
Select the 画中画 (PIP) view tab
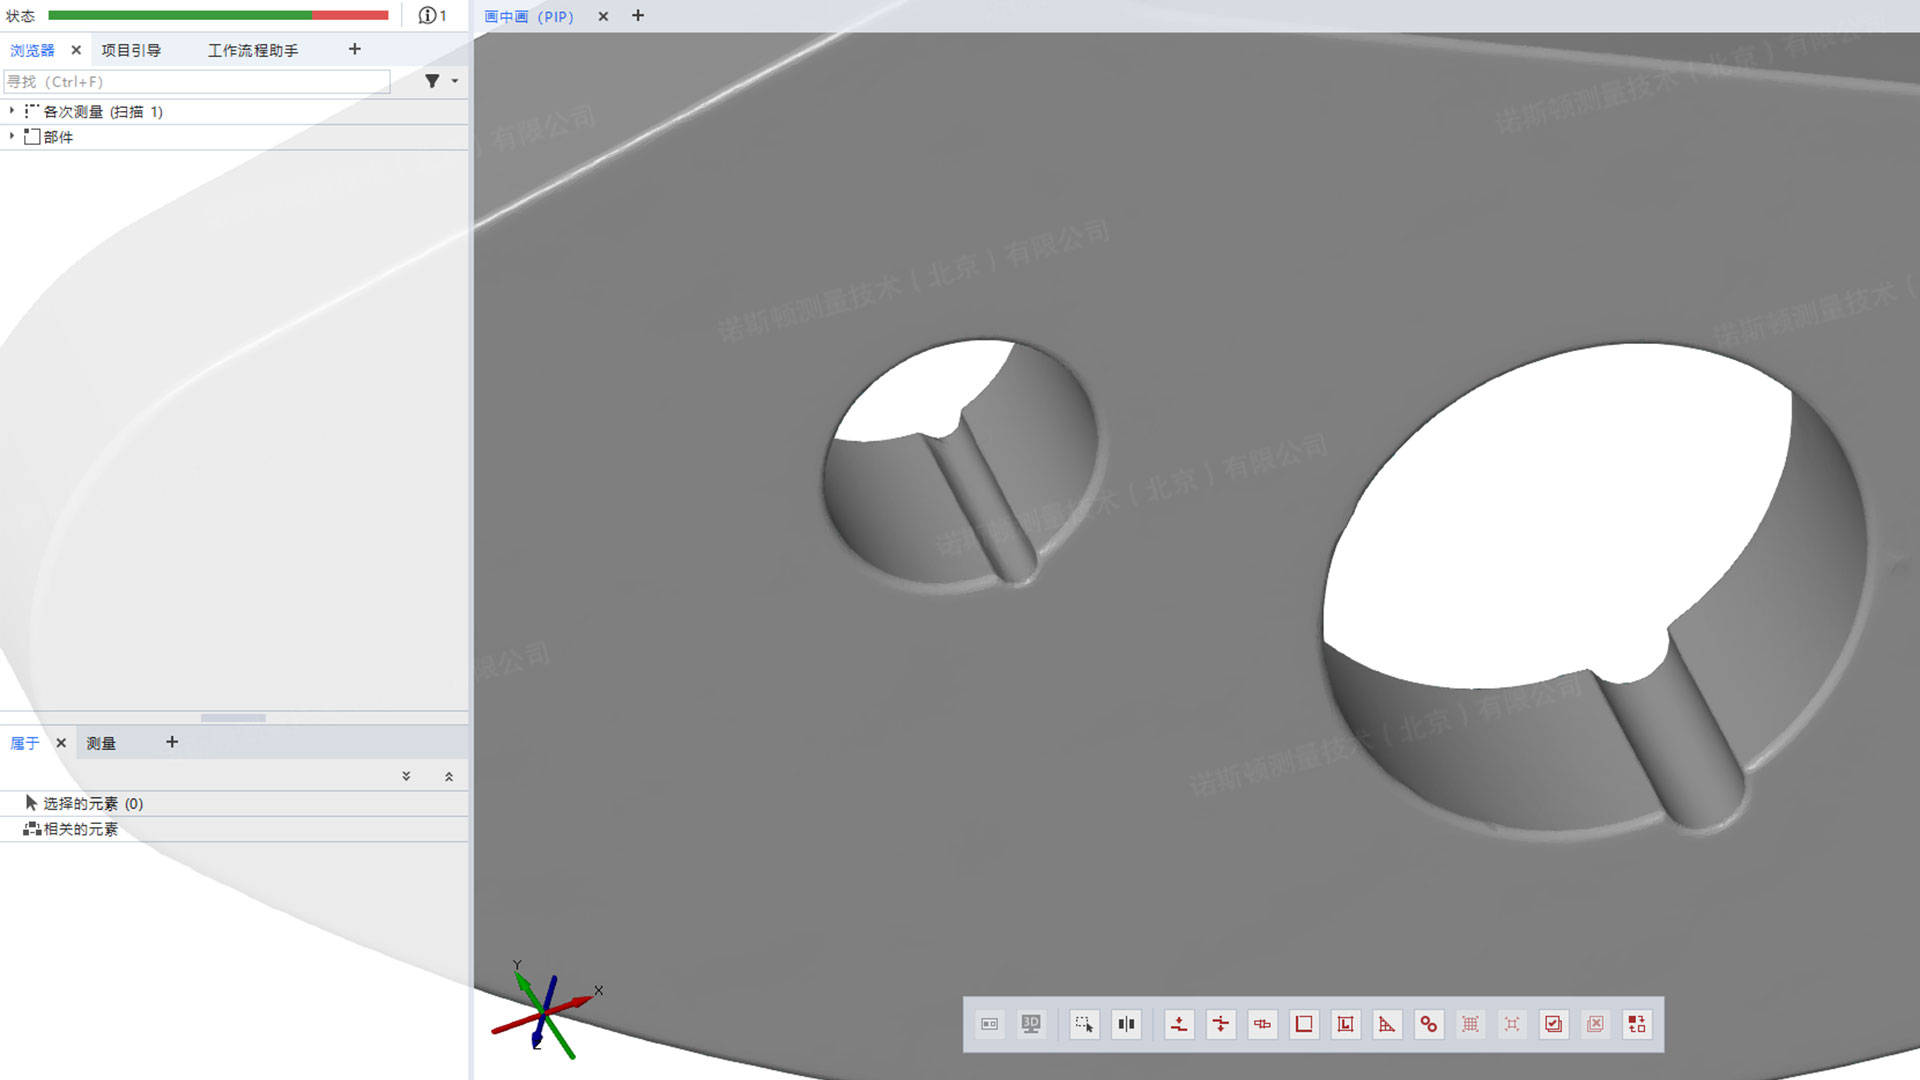coord(529,16)
